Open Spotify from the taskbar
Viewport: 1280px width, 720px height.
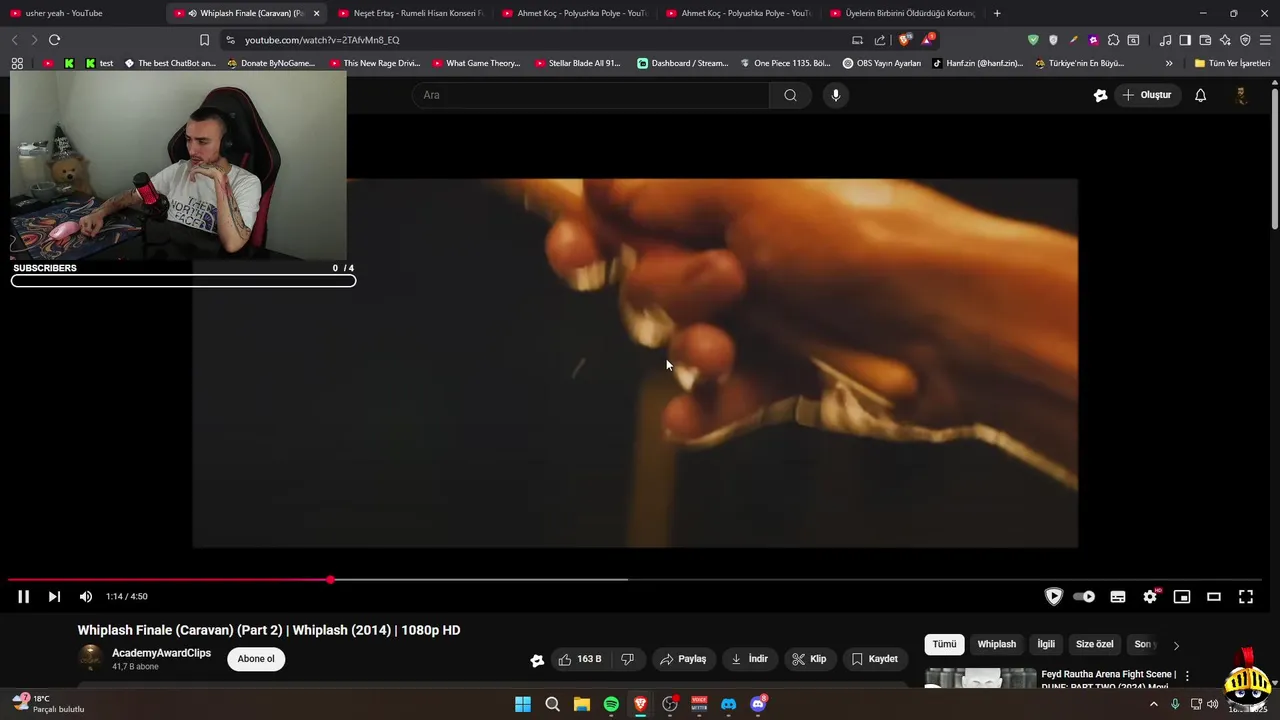[x=611, y=704]
